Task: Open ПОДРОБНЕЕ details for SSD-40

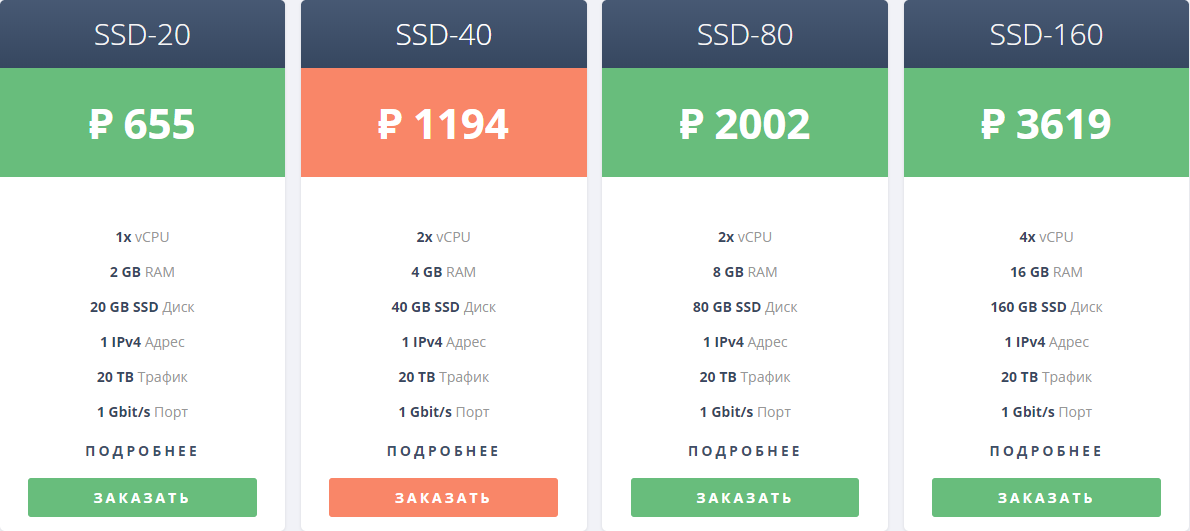Action: click(x=443, y=451)
